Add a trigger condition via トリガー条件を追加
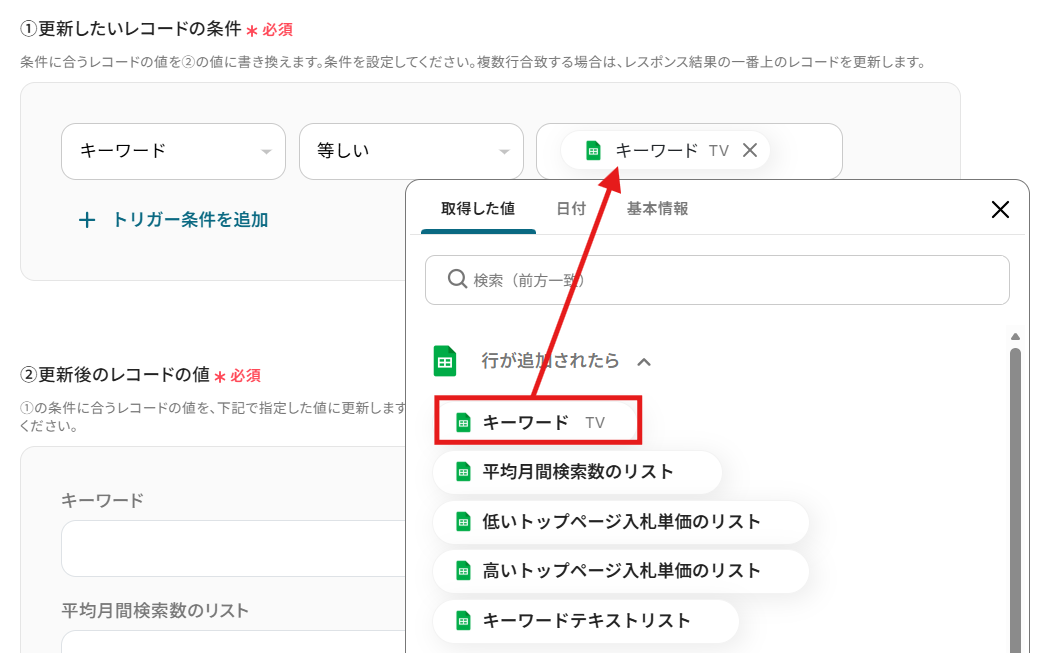 (189, 220)
